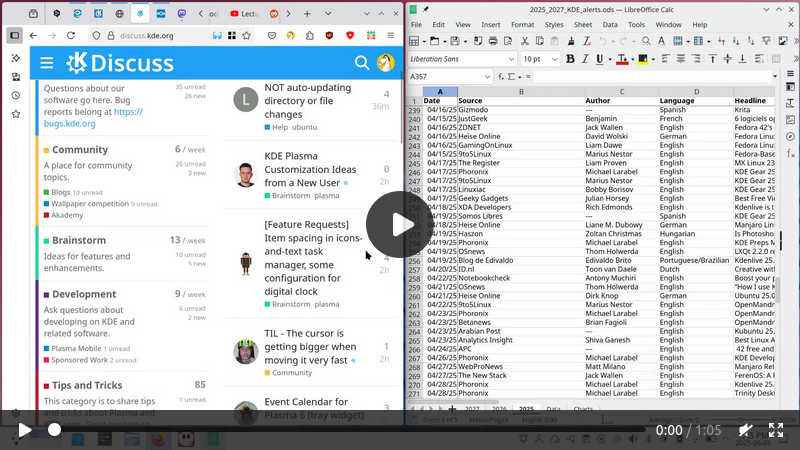Click the Align Top icon in Calc

pyautogui.click(x=713, y=59)
